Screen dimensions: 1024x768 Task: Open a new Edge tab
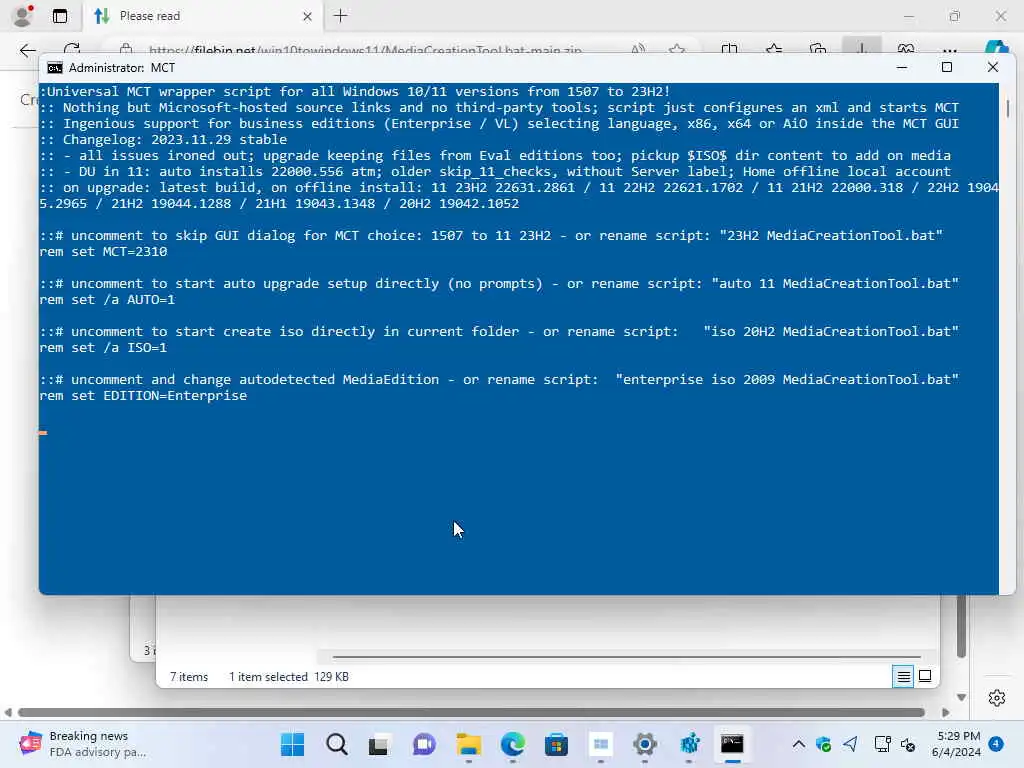(x=340, y=16)
